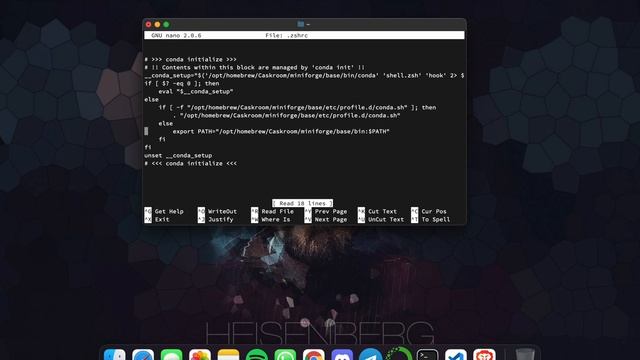Open Discord from the dock
Viewport: 640px width, 360px height.
[342, 354]
